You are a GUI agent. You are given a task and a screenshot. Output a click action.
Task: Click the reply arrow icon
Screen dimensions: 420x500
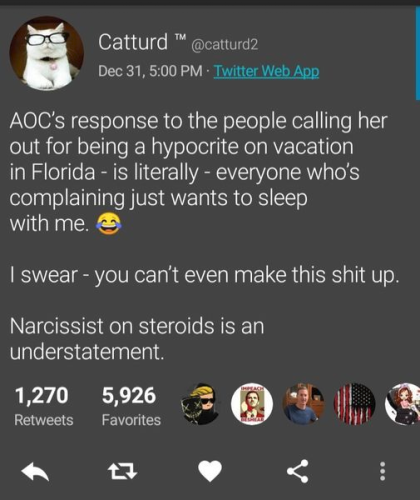tap(35, 472)
